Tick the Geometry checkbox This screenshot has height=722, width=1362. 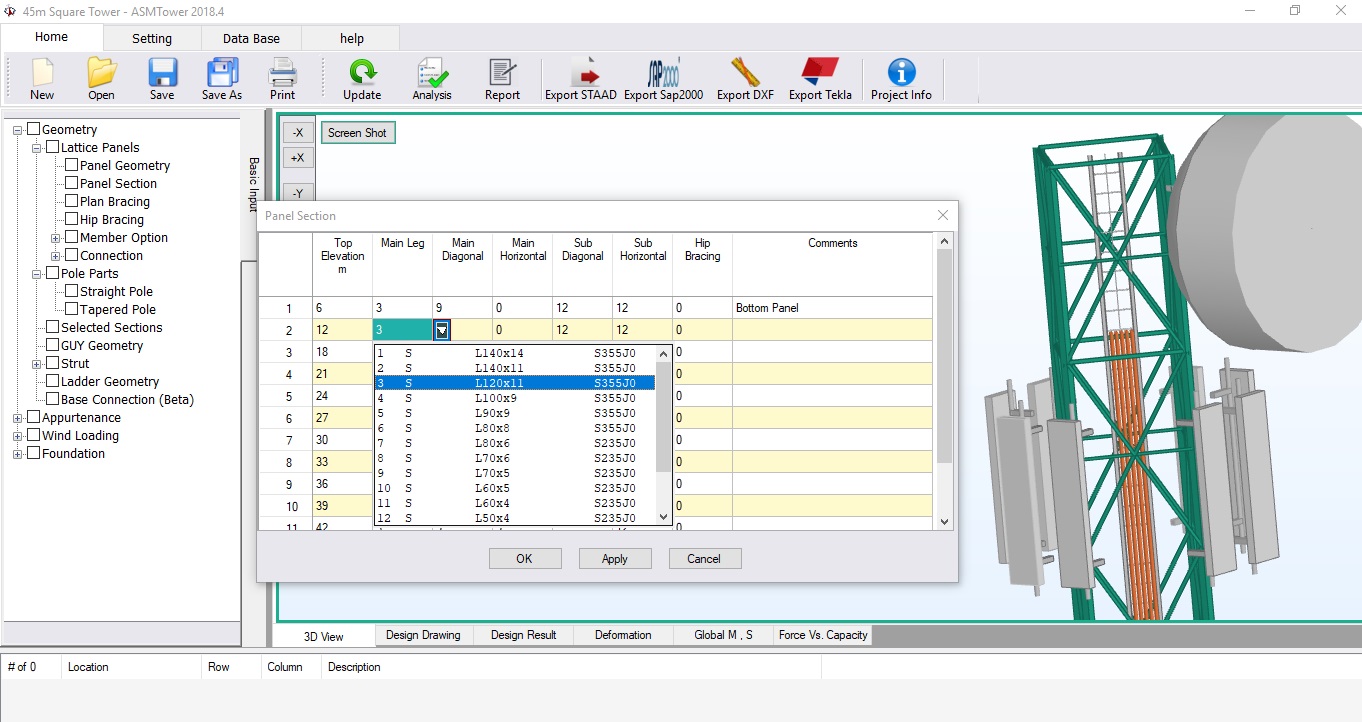33,129
